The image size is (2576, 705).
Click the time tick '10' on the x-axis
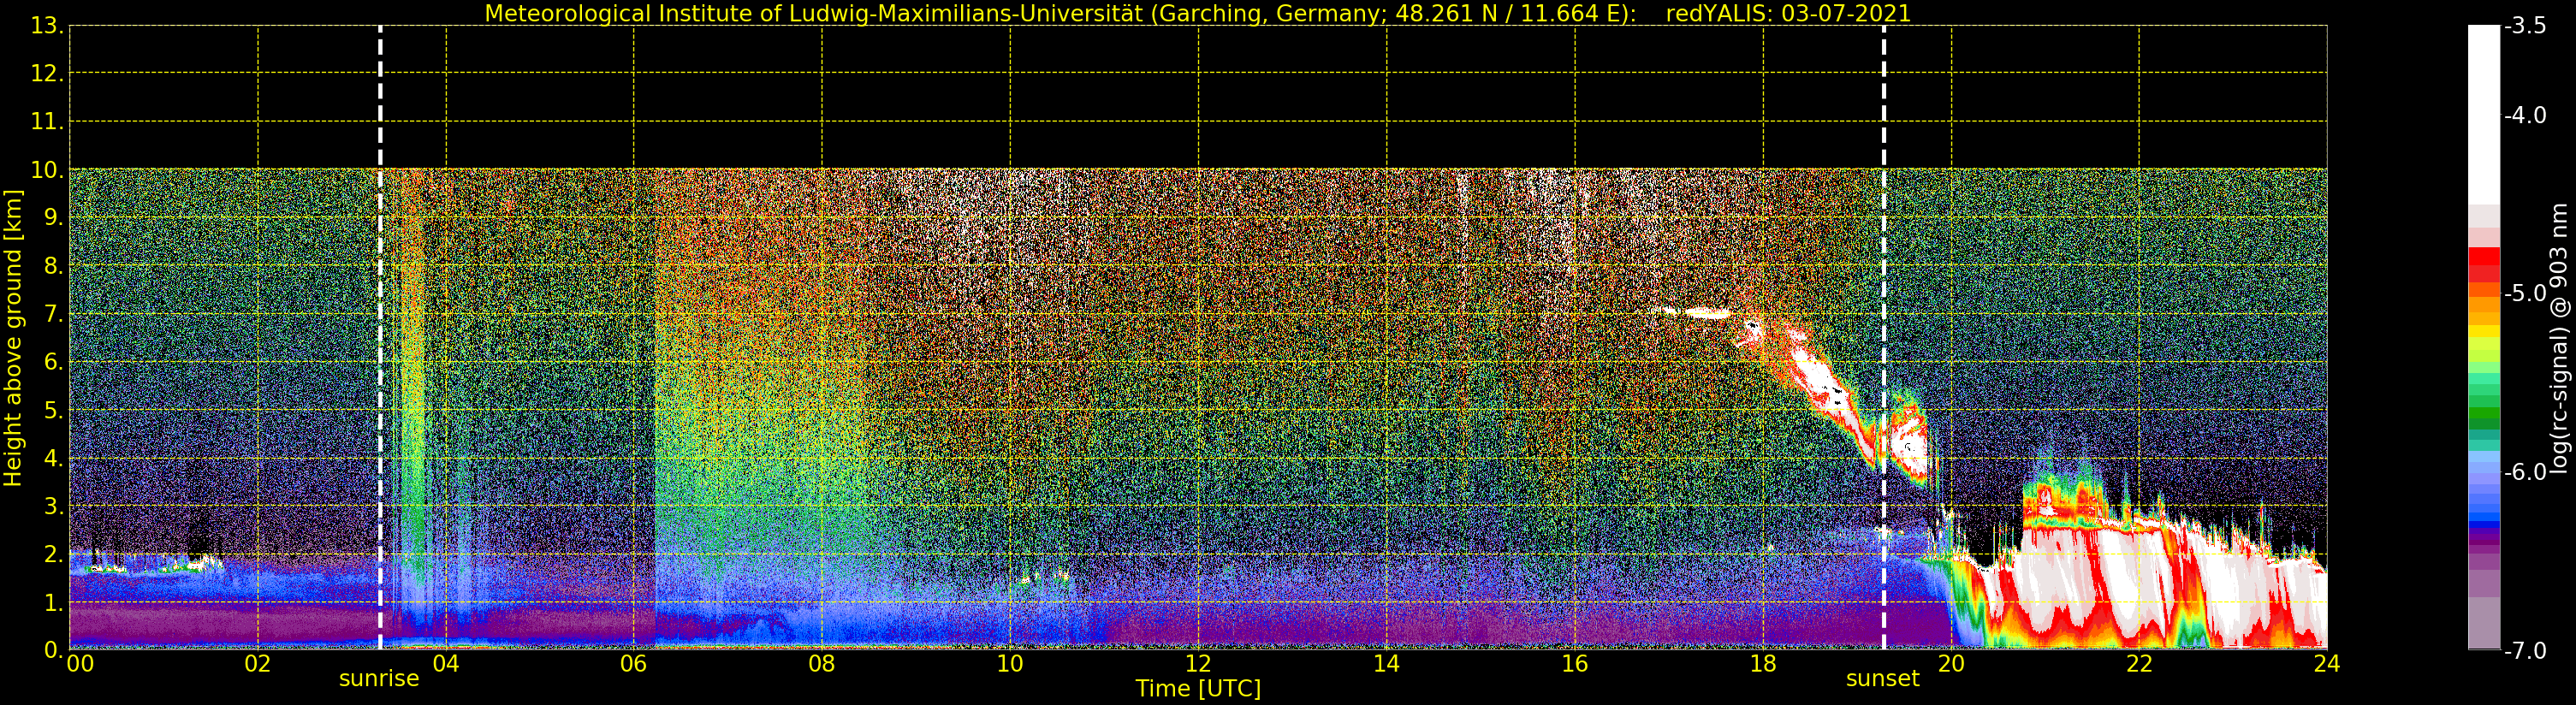[1010, 664]
